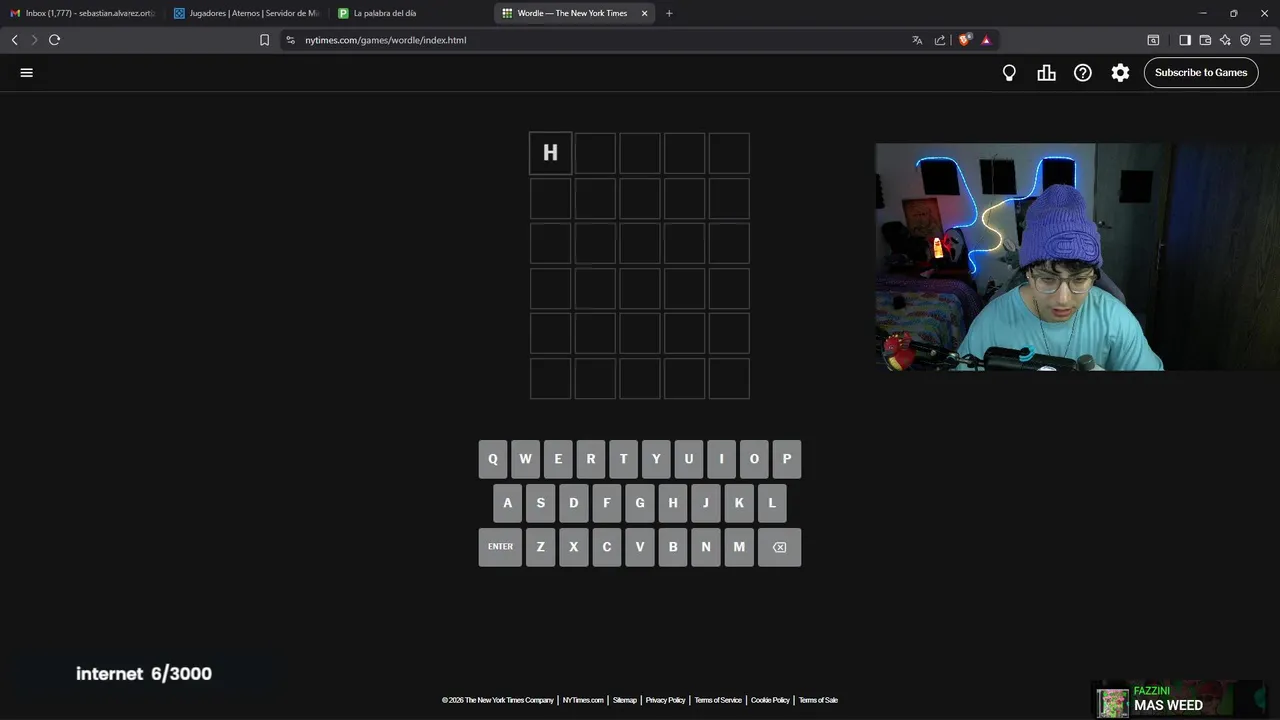Click the O key on the Wordle keyboard
Viewport: 1280px width, 720px height.
pyautogui.click(x=754, y=459)
